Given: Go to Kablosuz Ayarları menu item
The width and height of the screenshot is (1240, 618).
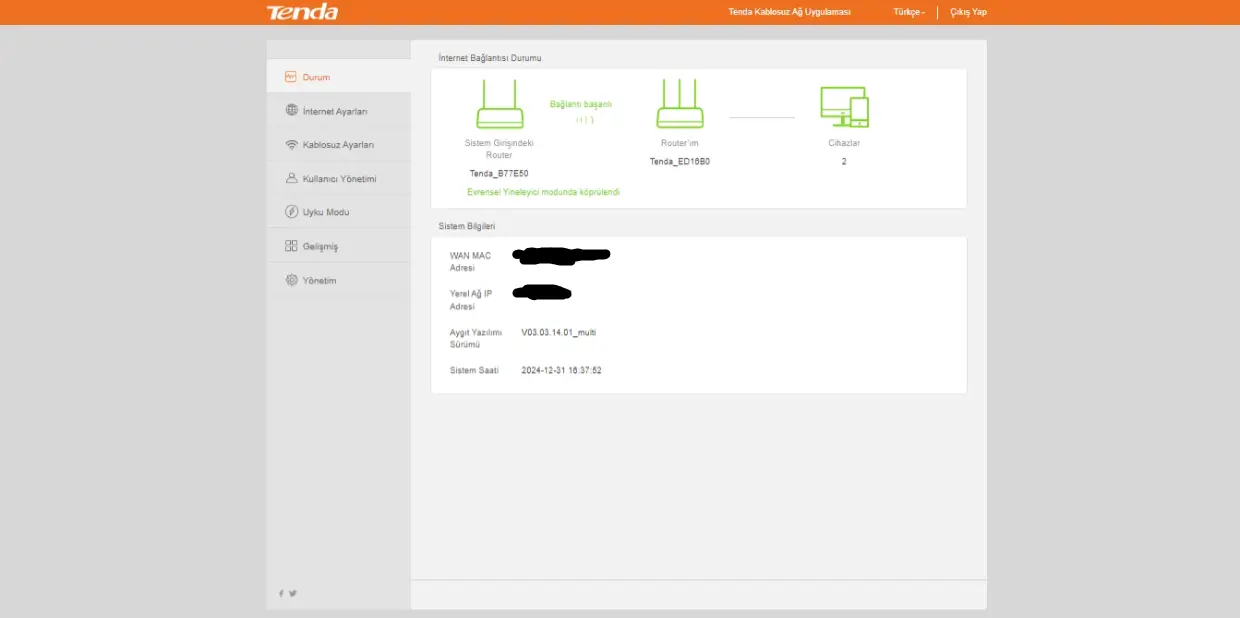Looking at the screenshot, I should click(338, 145).
